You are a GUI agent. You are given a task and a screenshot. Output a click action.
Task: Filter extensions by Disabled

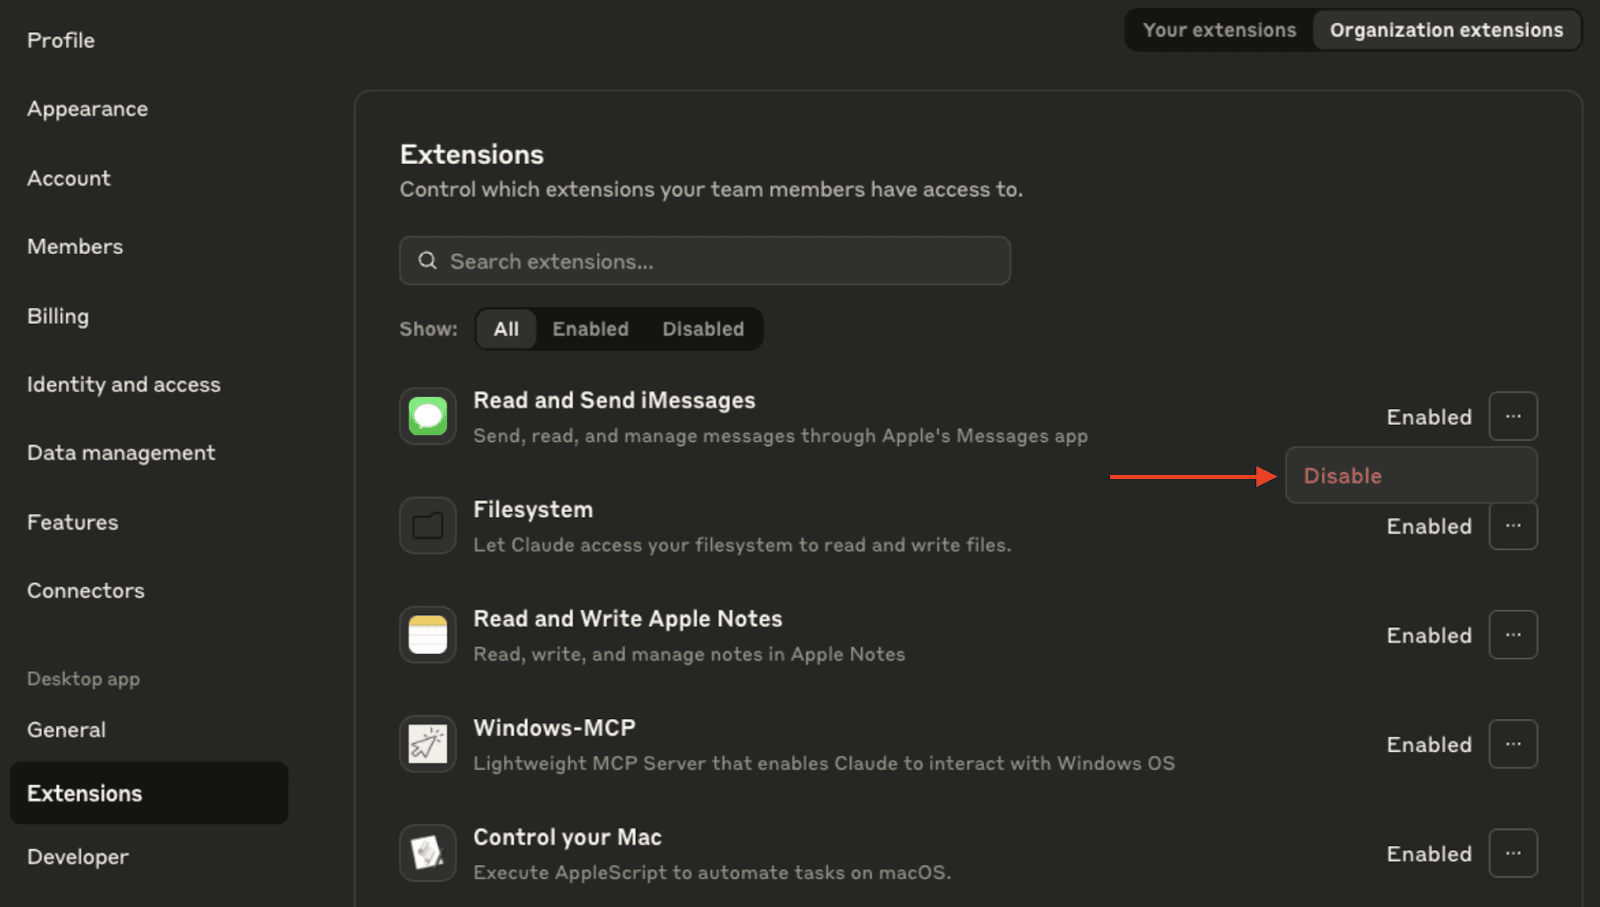pyautogui.click(x=703, y=328)
